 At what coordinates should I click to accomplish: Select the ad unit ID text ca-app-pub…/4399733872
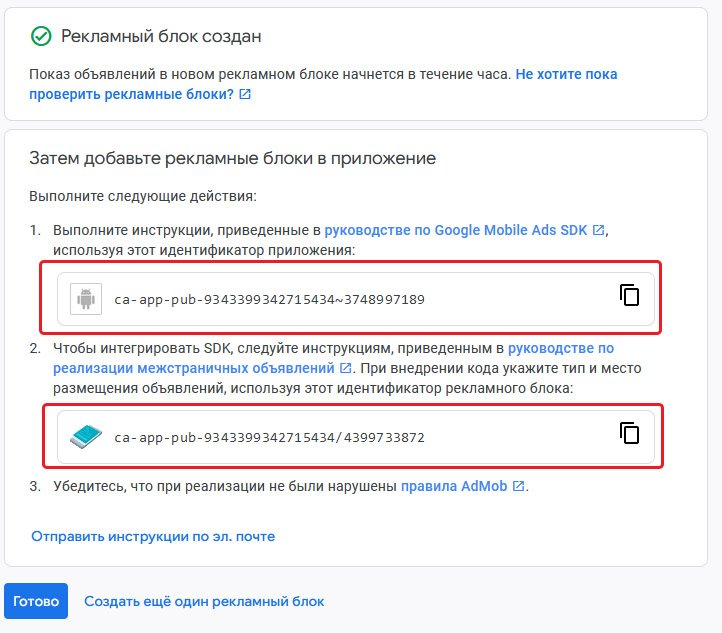tap(270, 437)
